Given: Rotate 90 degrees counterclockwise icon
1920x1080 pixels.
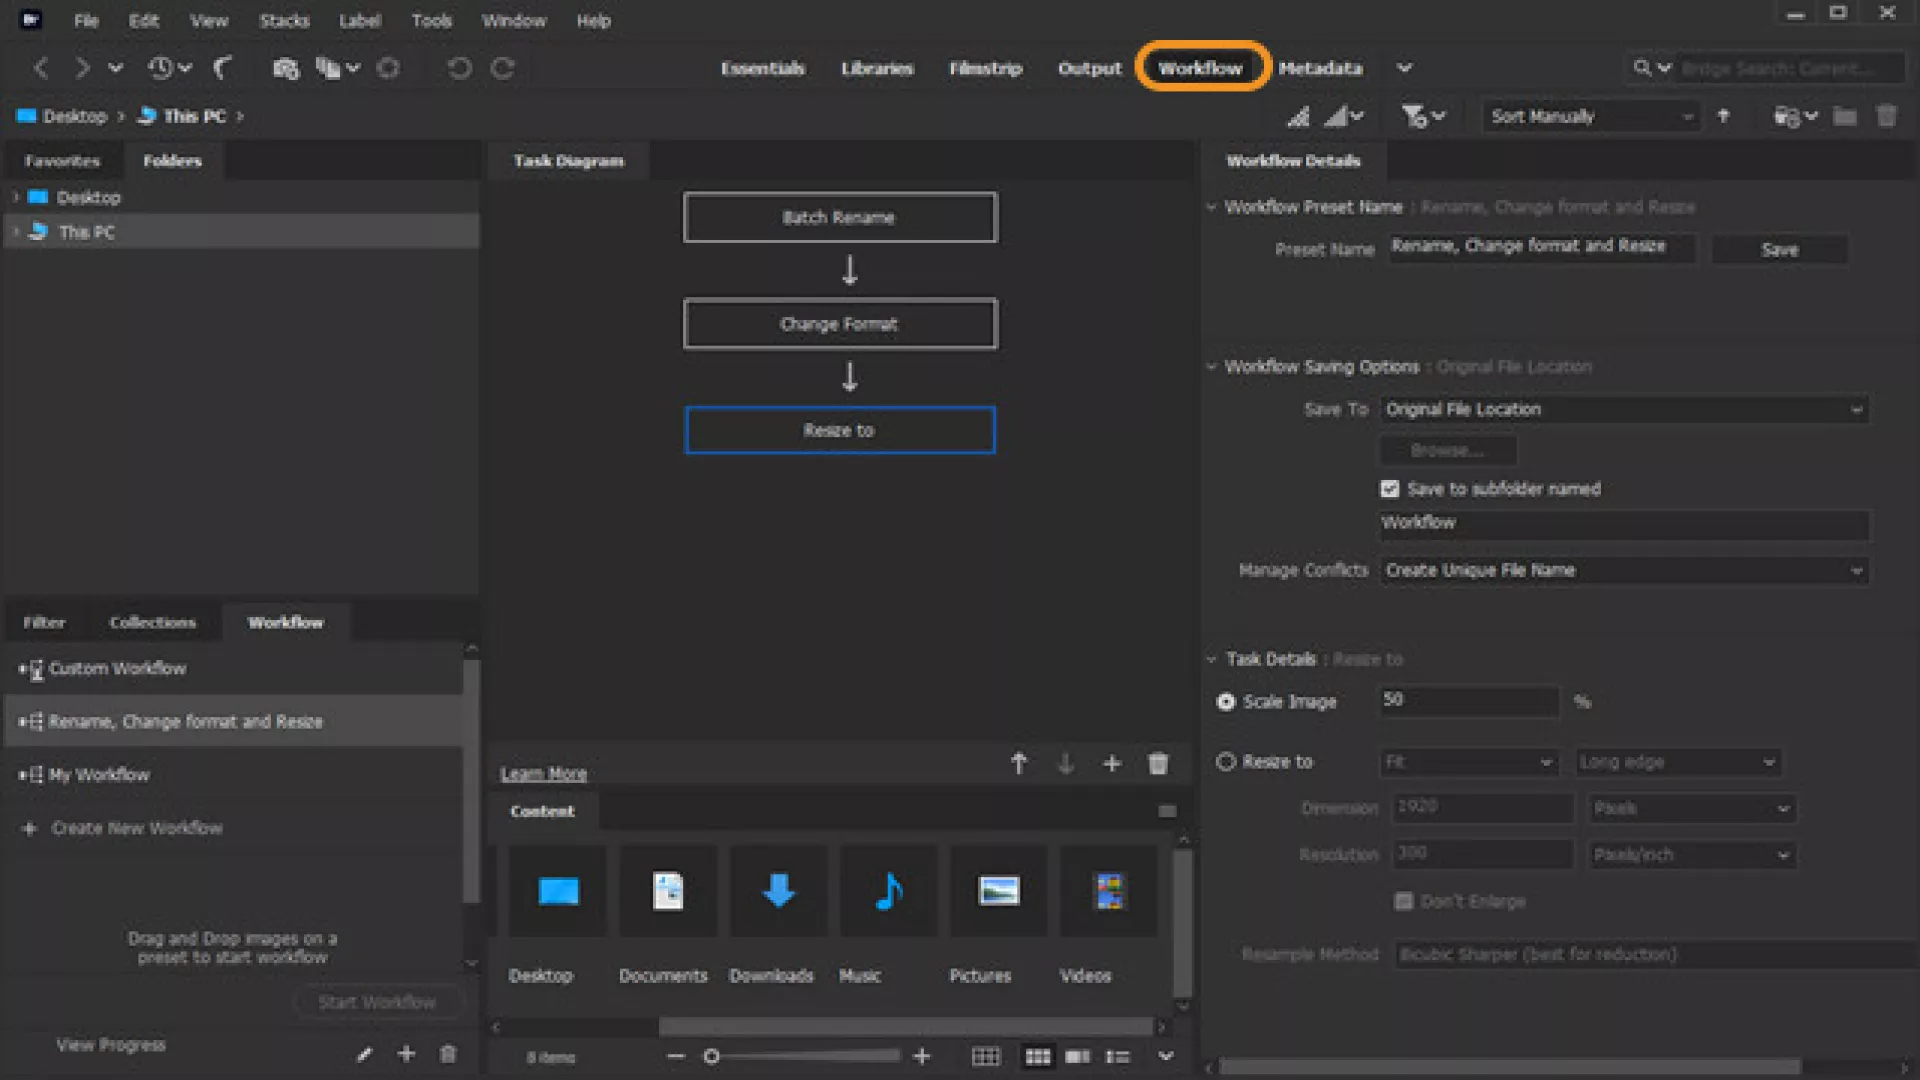Looking at the screenshot, I should pos(459,68).
